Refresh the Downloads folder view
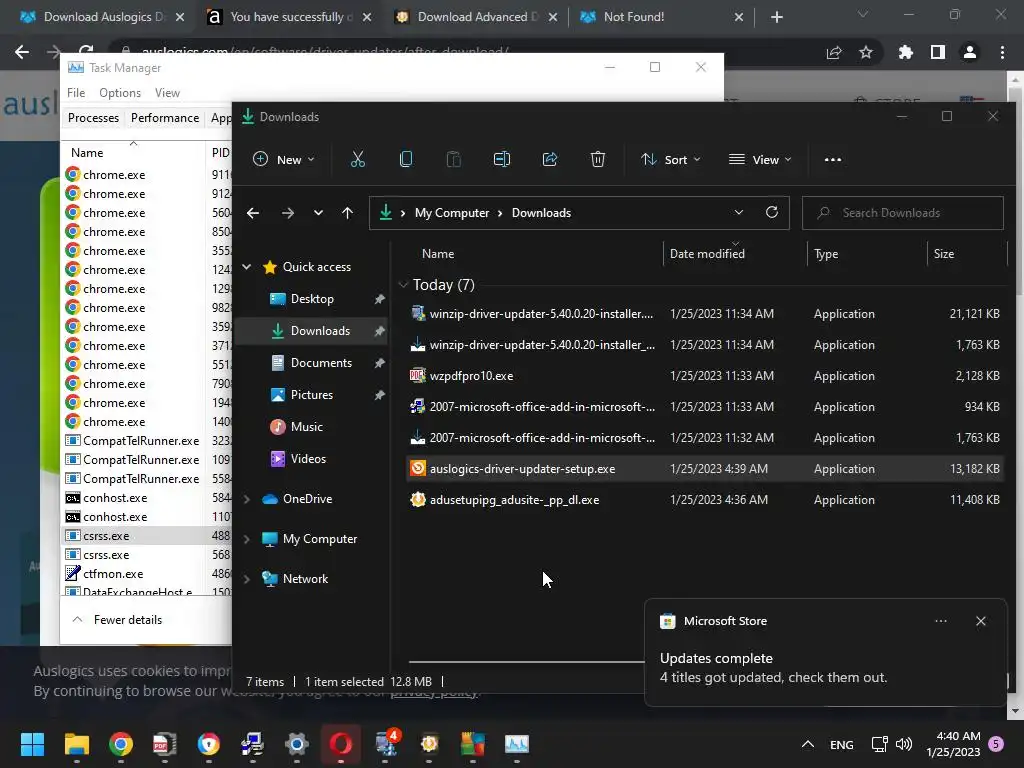Screen dimensions: 1024x768 point(772,212)
